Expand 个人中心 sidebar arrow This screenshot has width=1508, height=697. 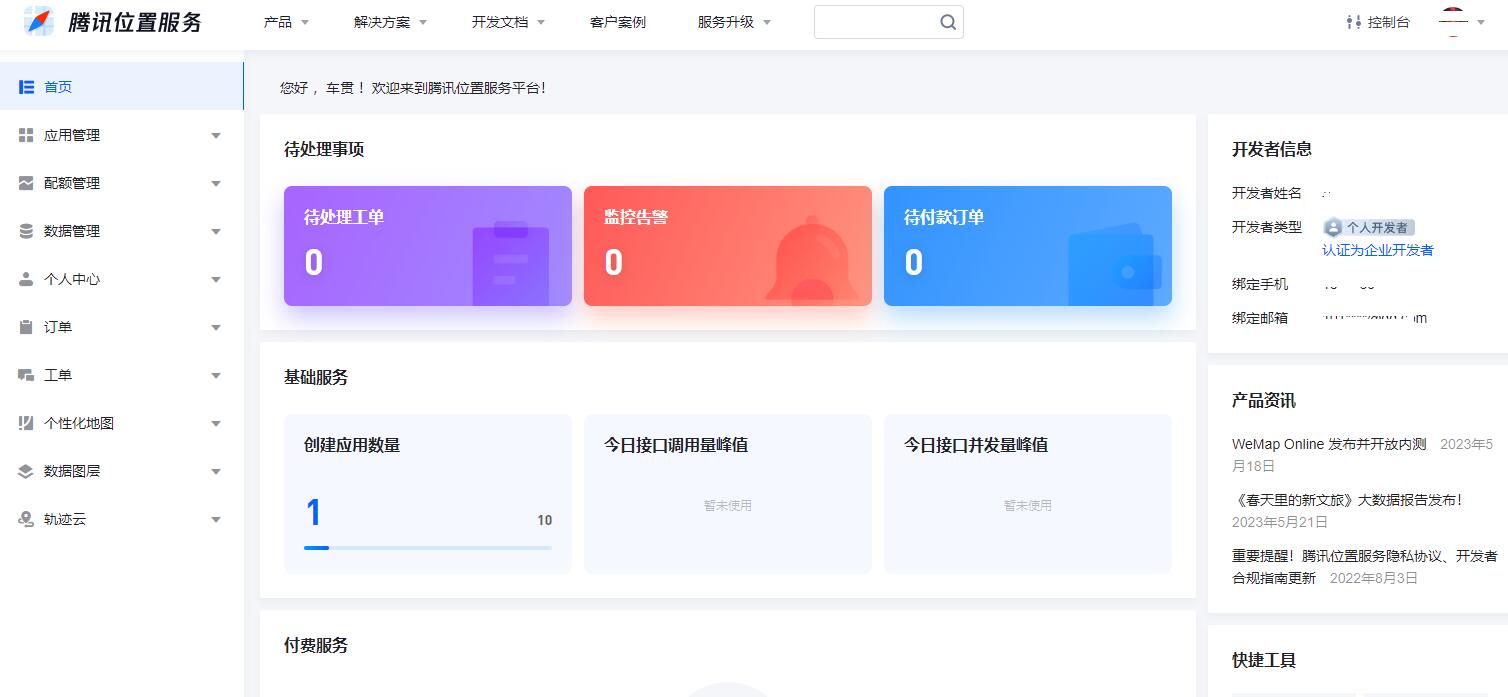[x=216, y=279]
